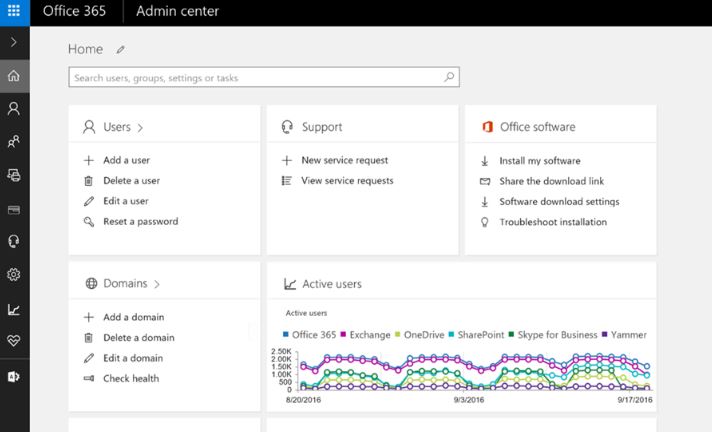The image size is (712, 432).
Task: Click the Add a user link
Action: pos(126,160)
